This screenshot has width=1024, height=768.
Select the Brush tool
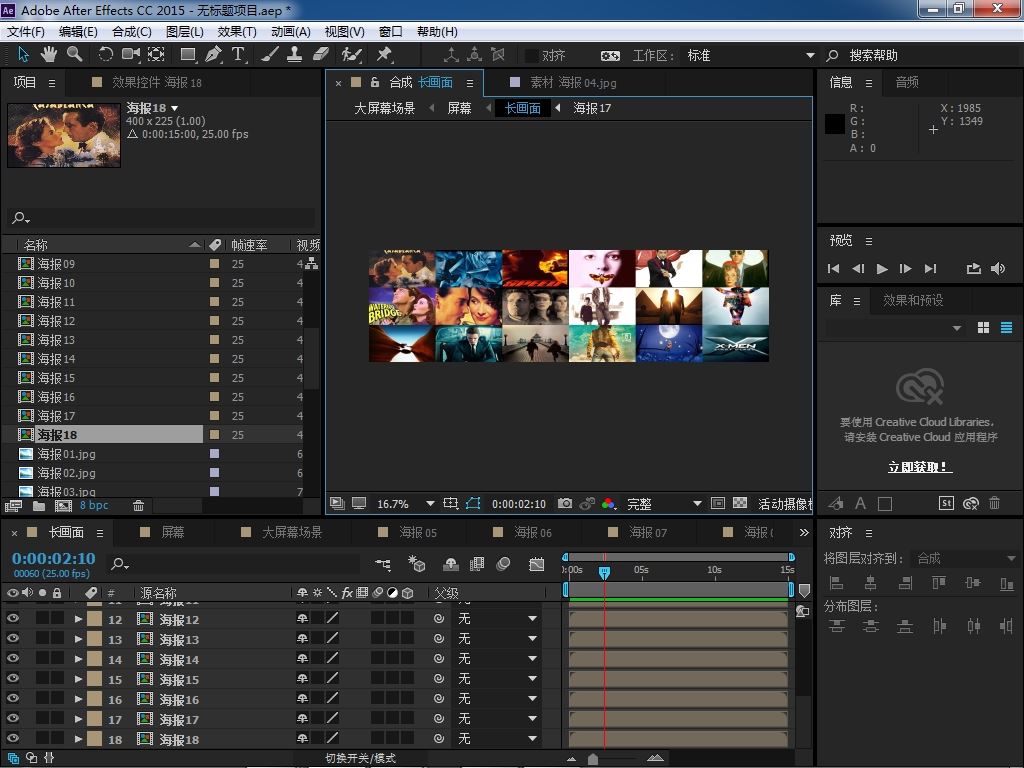(x=269, y=55)
